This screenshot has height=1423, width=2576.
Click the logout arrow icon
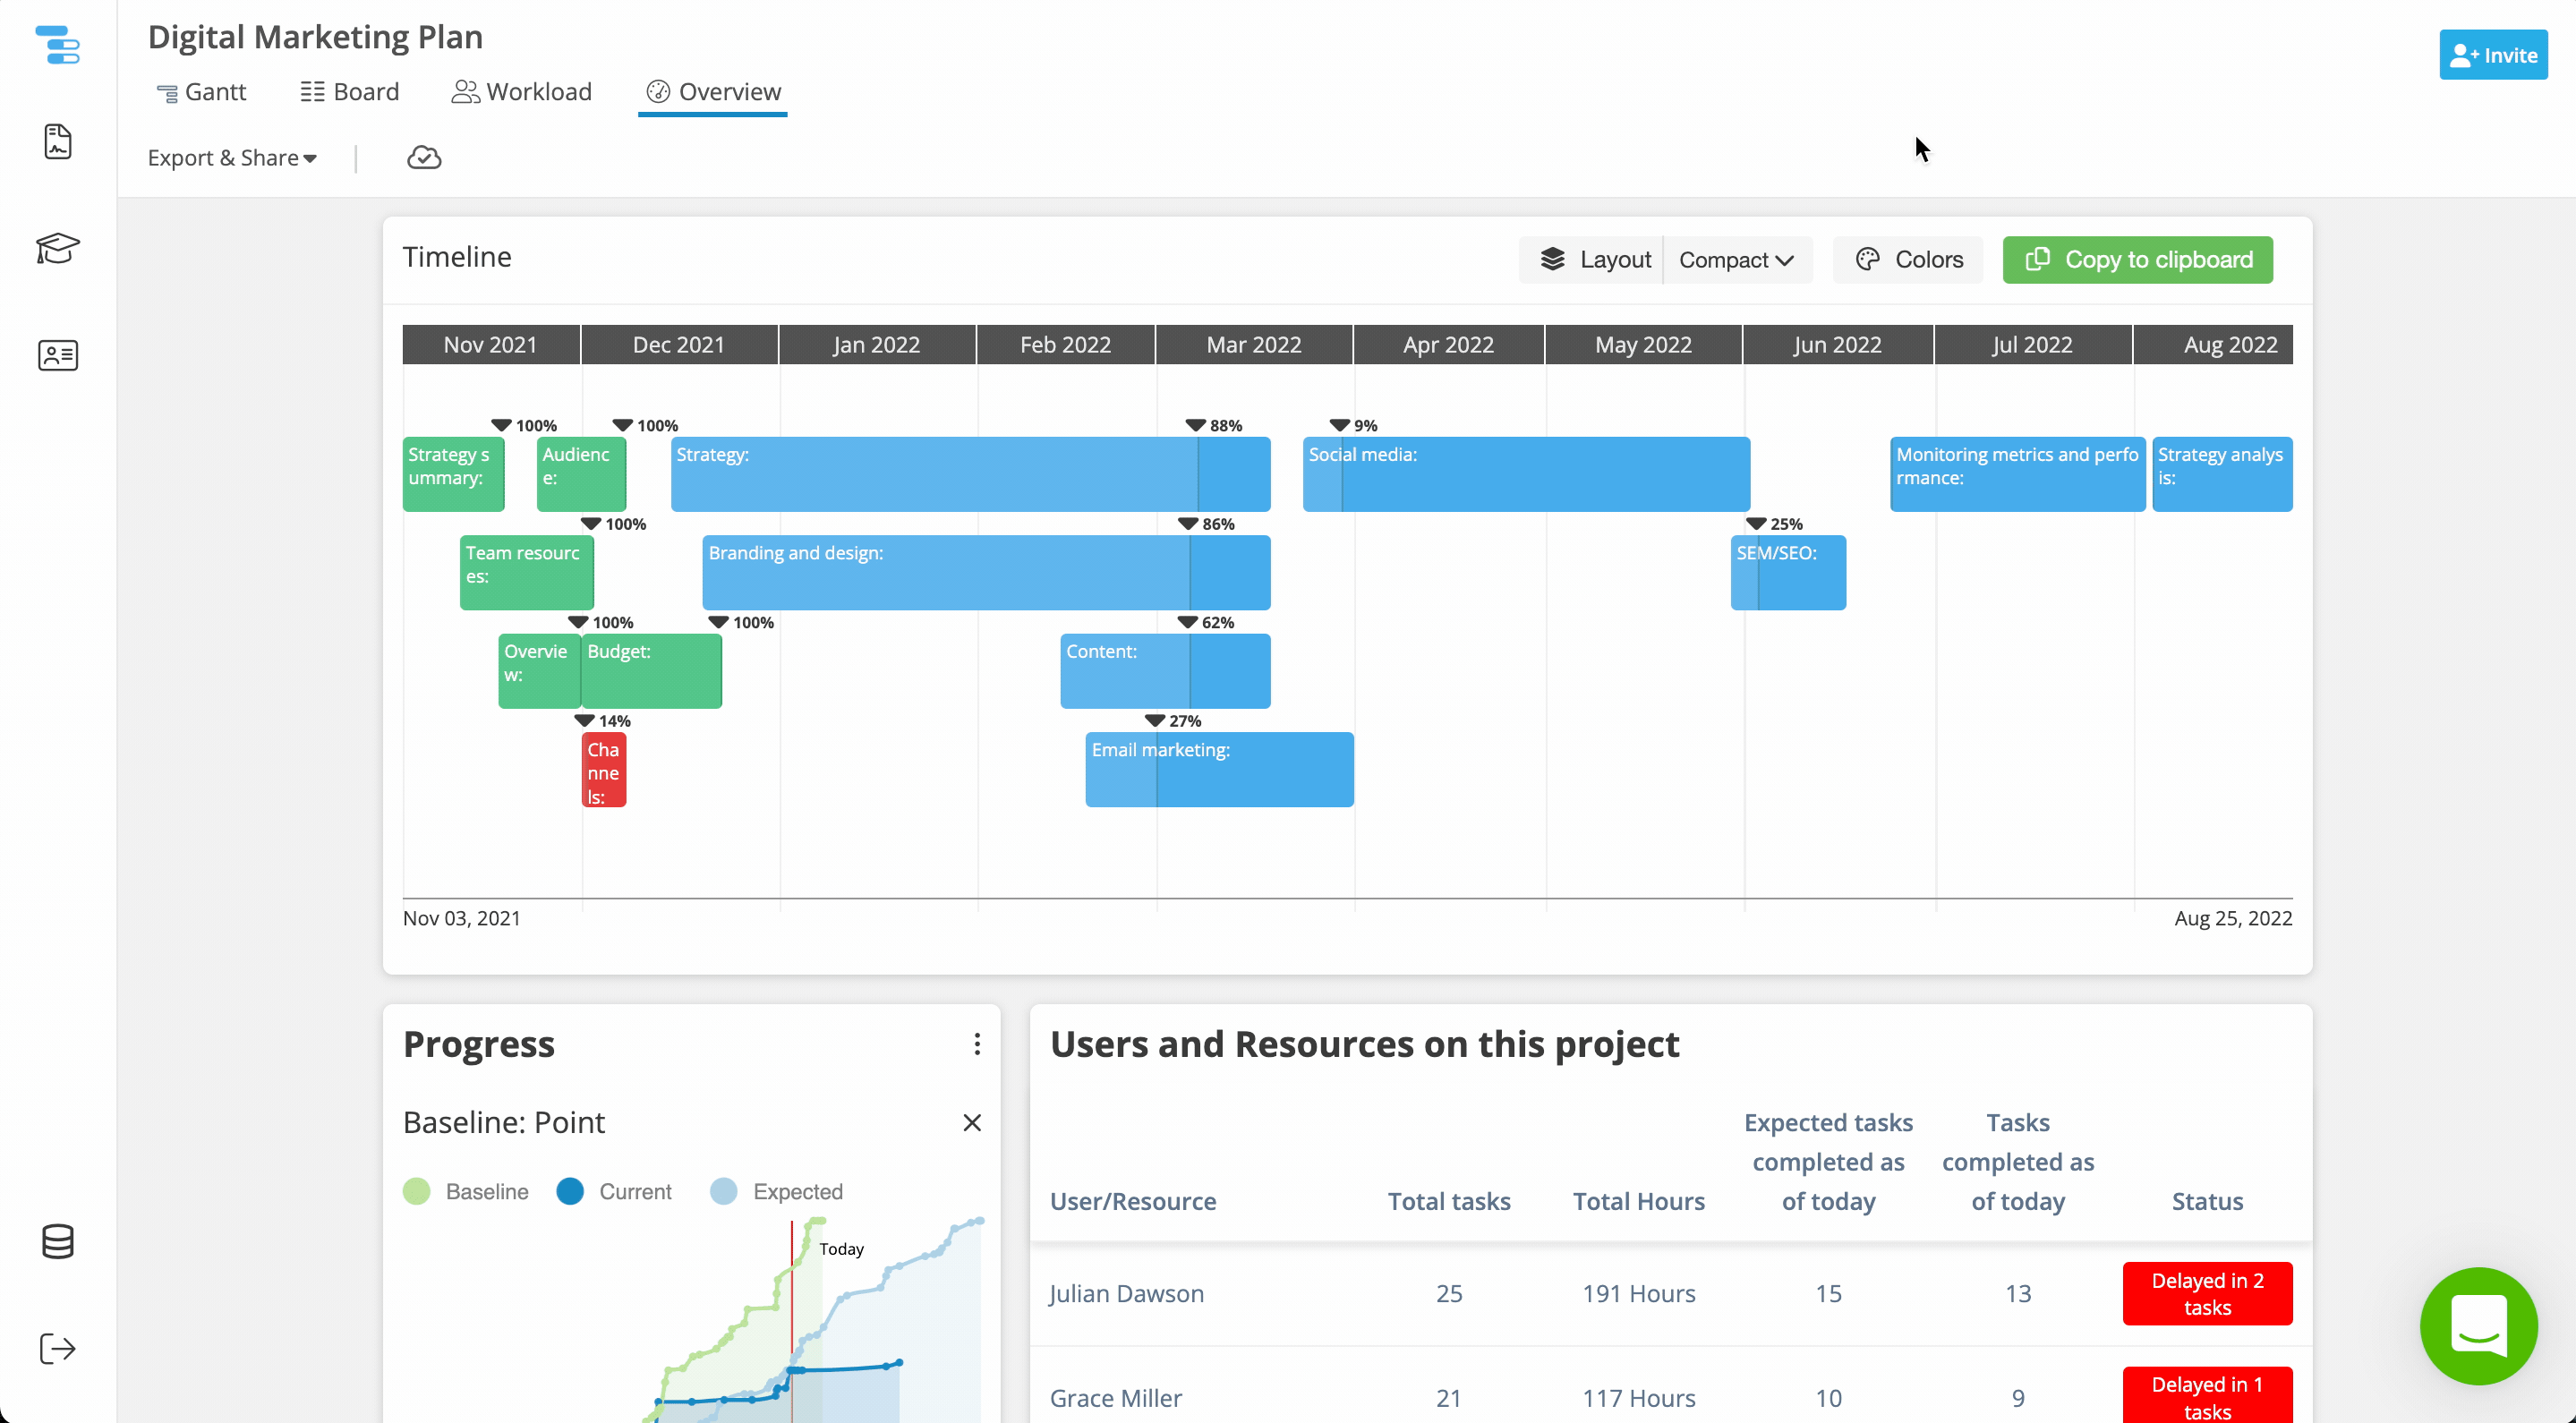click(x=58, y=1348)
